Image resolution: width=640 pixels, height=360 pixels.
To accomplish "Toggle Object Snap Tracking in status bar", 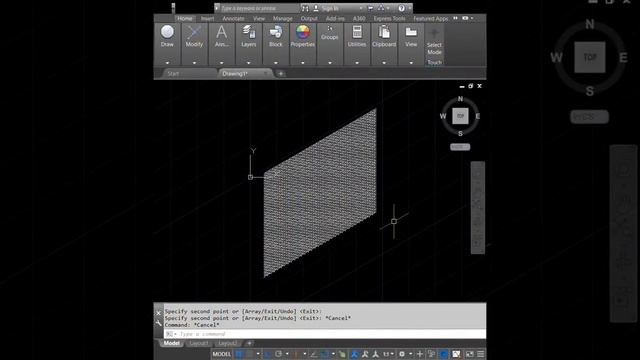I will (314, 354).
